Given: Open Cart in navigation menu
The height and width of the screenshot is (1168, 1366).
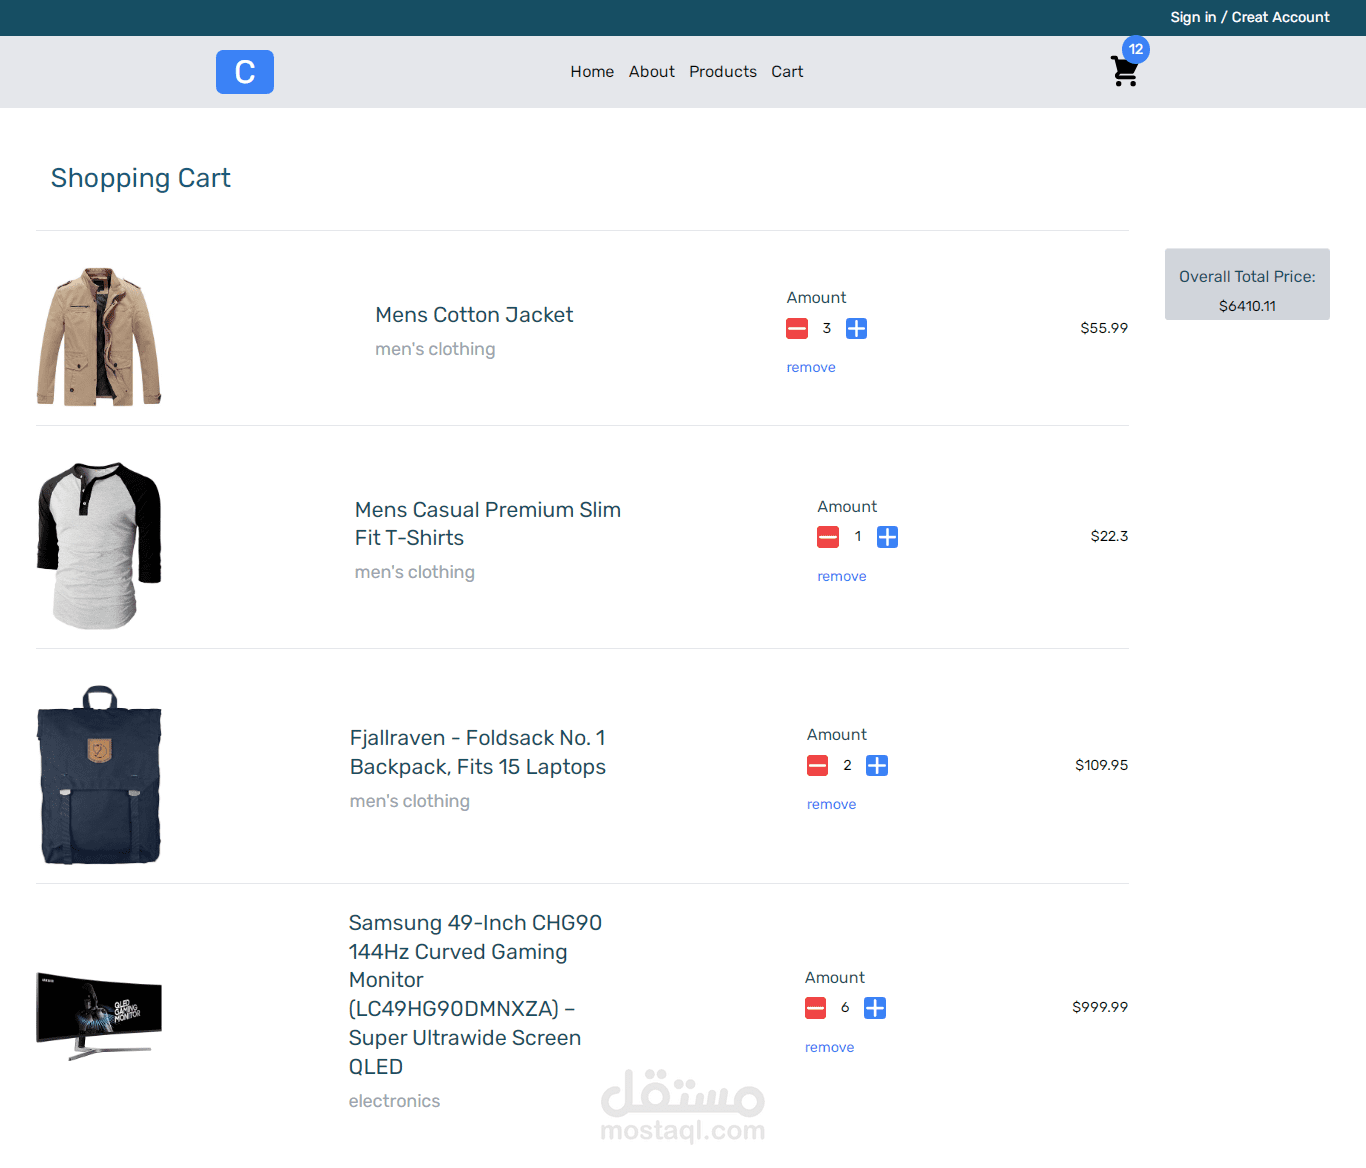Looking at the screenshot, I should (x=787, y=72).
